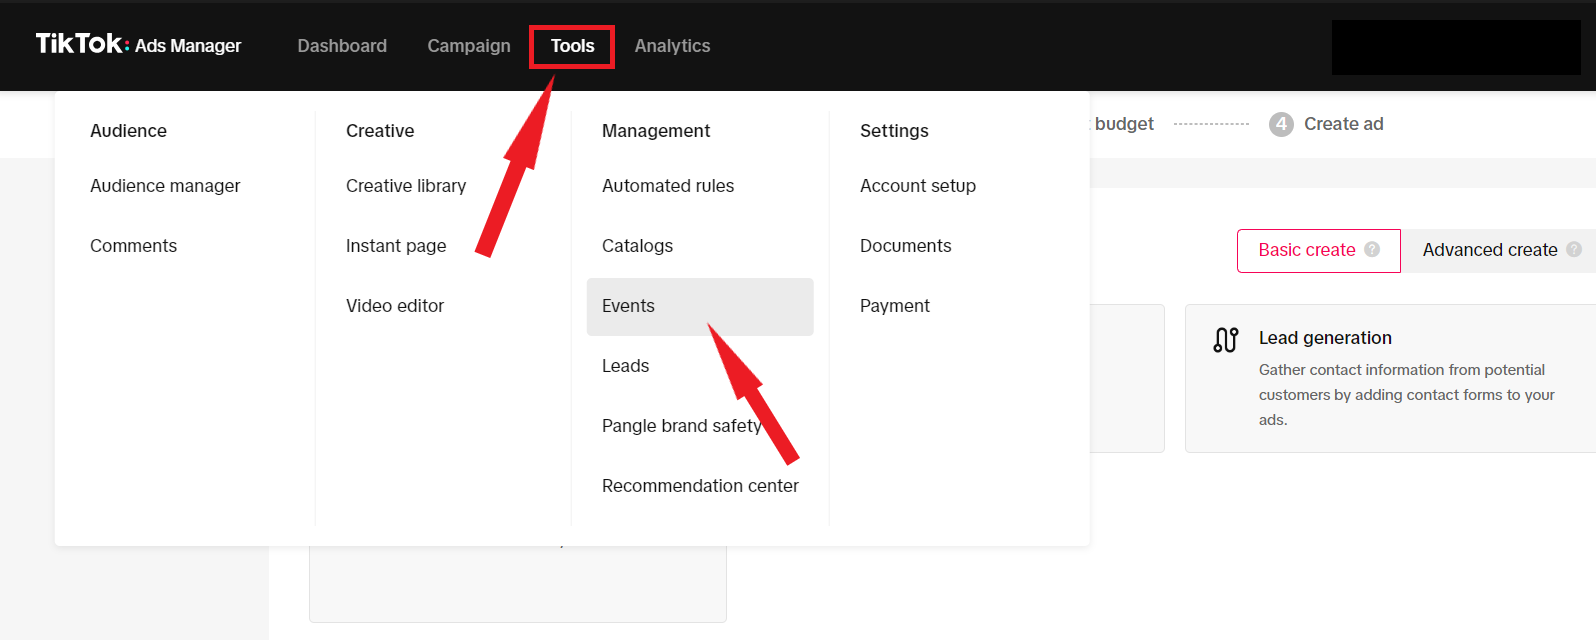Select Basic create mode
The image size is (1596, 640).
[x=1306, y=250]
